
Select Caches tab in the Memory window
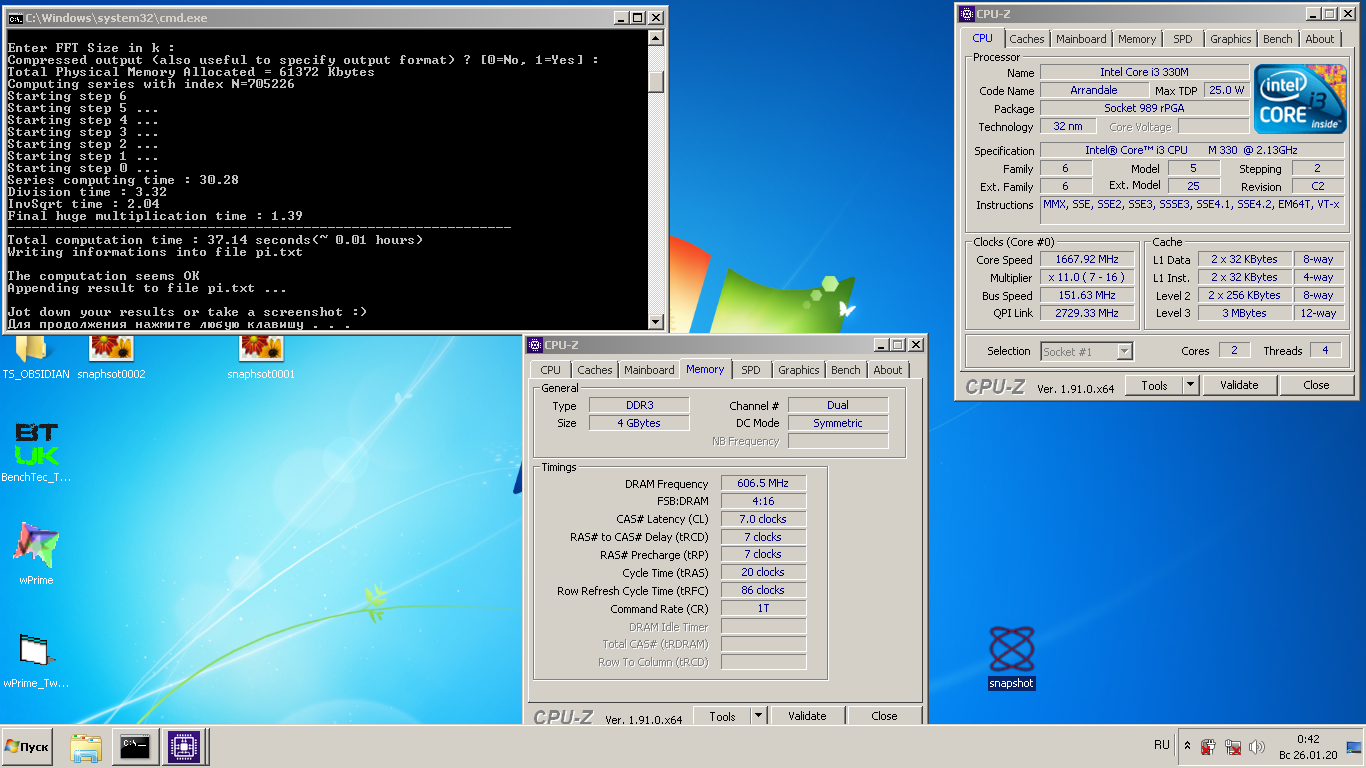(x=594, y=370)
